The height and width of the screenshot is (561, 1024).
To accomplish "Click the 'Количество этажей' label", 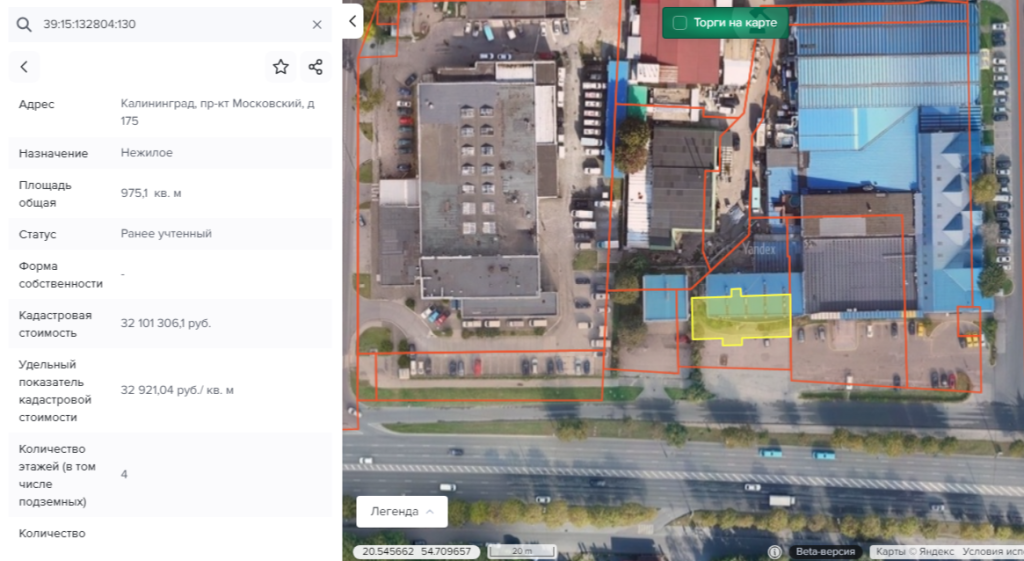I will point(57,475).
